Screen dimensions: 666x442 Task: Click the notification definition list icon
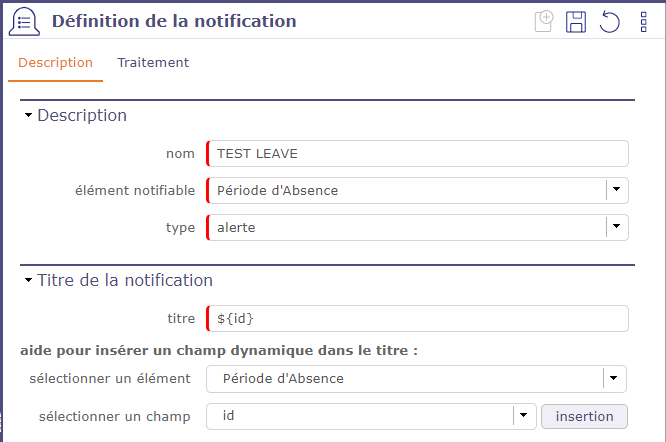pos(24,22)
